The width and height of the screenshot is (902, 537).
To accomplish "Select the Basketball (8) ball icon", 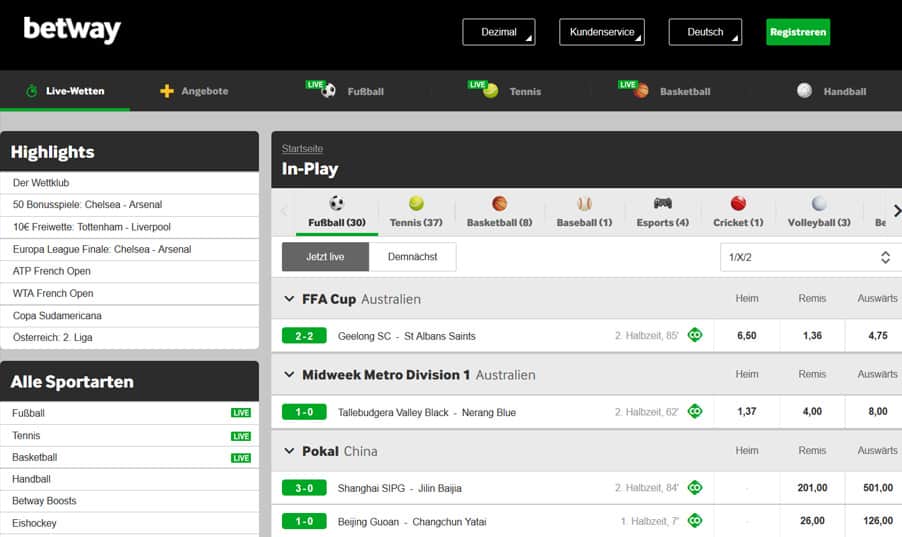I will [499, 203].
